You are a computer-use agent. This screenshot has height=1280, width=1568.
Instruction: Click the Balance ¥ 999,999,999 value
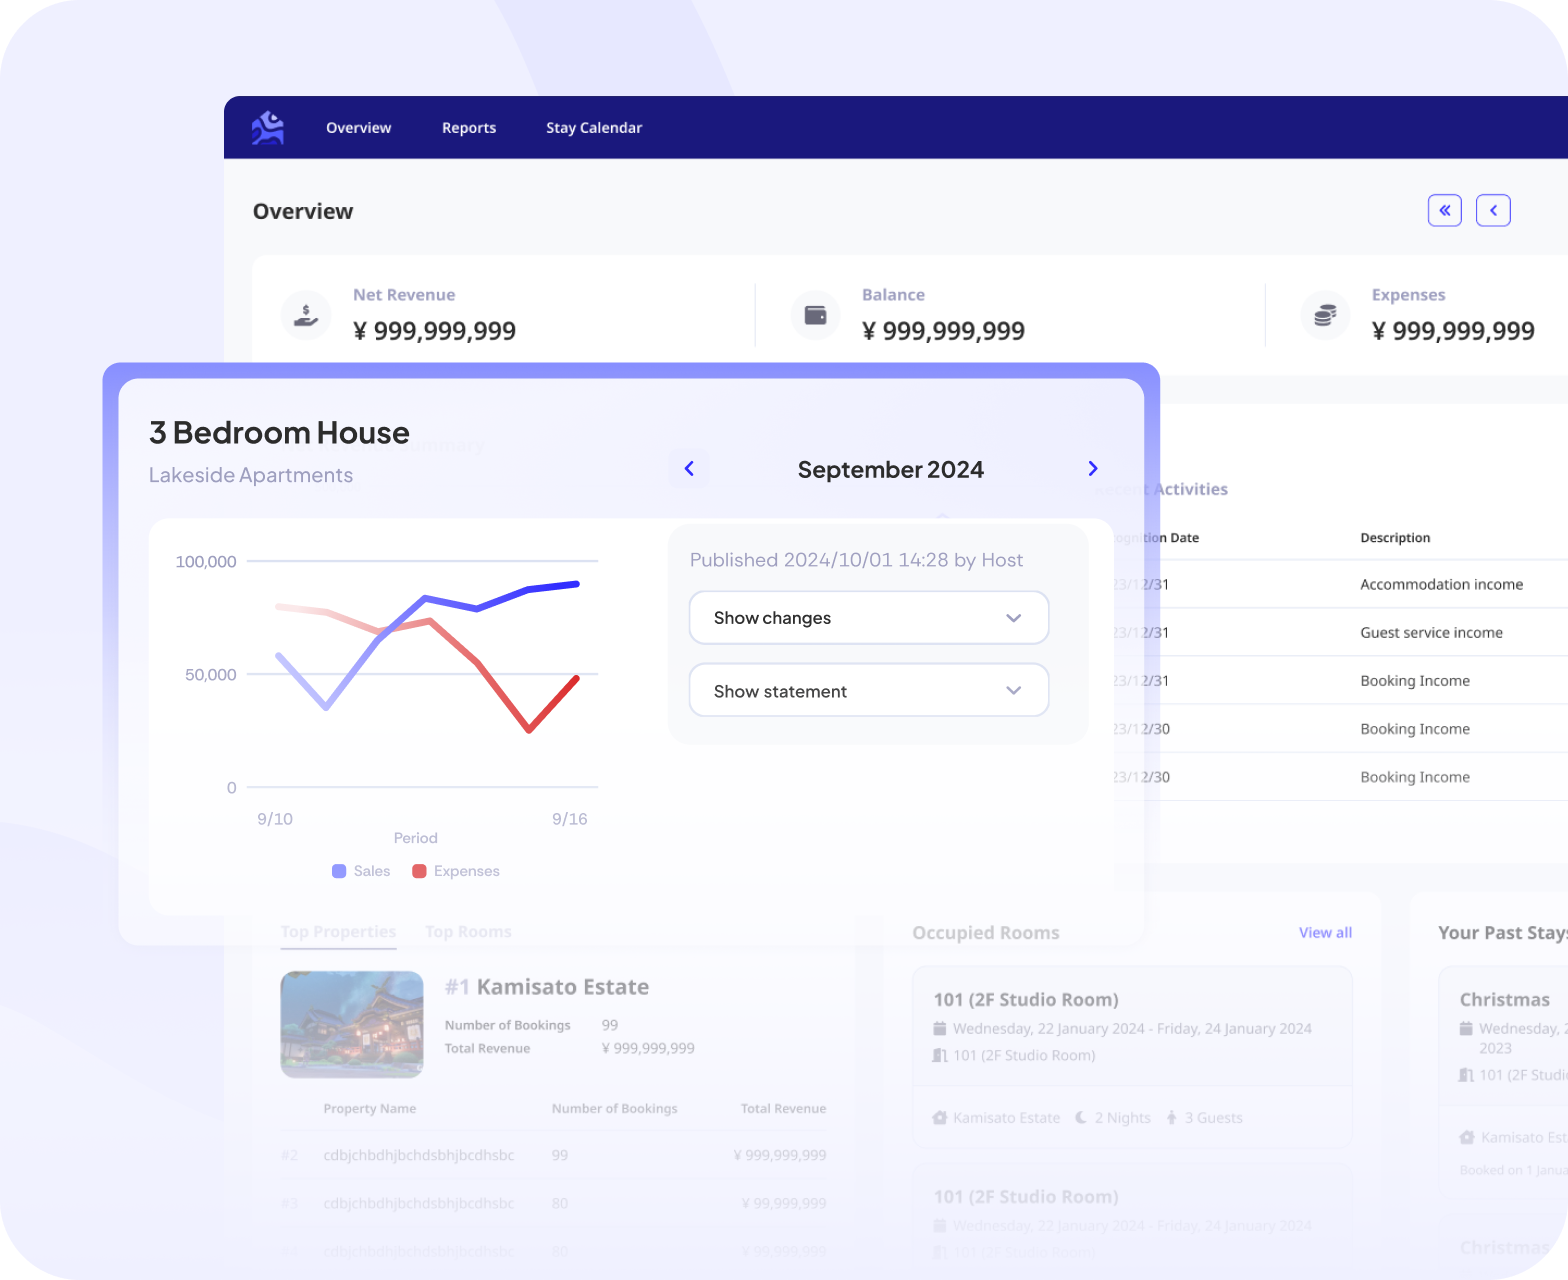click(x=944, y=331)
